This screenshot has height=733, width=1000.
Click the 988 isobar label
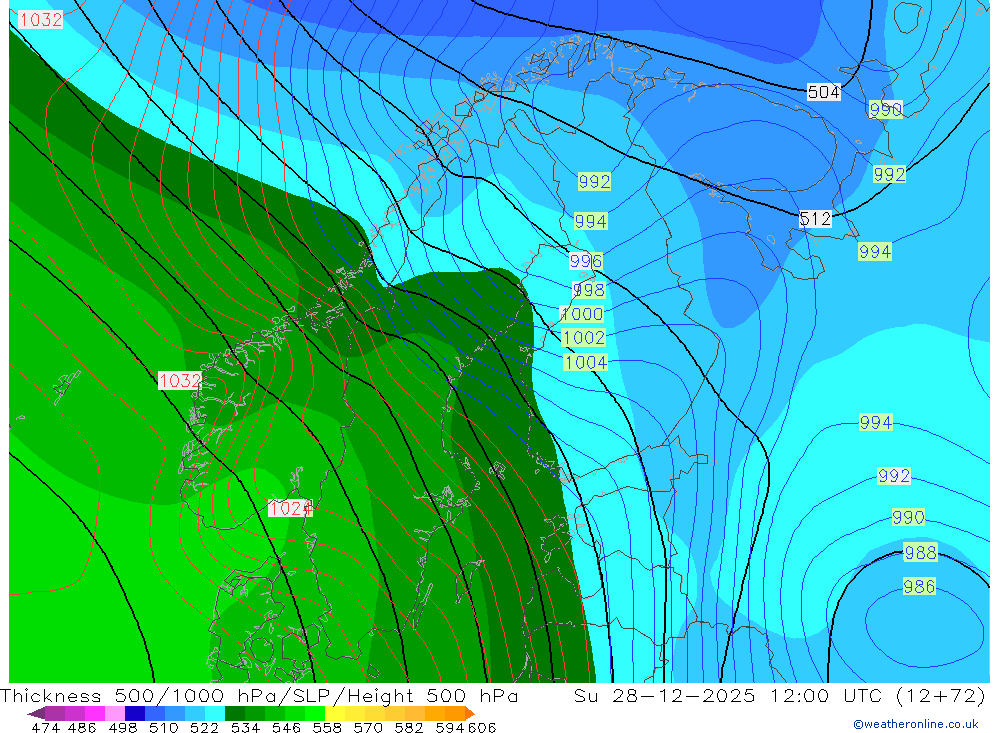click(920, 552)
